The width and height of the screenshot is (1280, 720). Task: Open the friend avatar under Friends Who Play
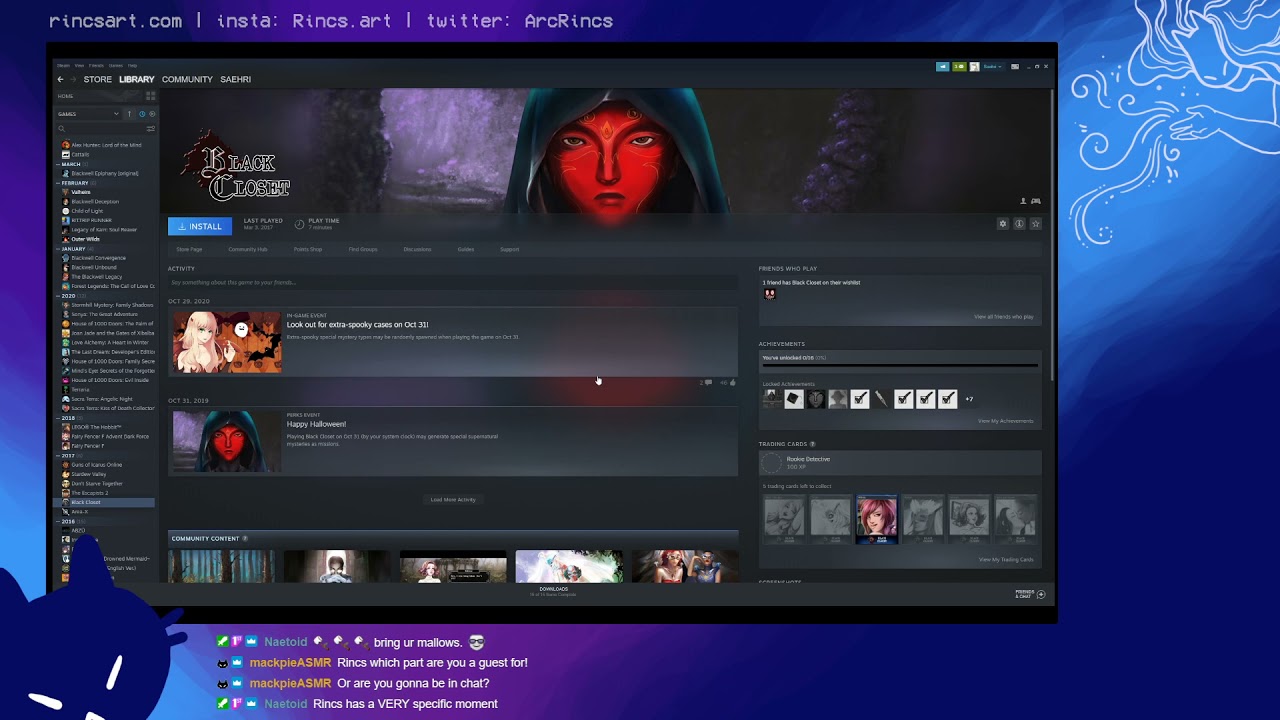point(769,294)
